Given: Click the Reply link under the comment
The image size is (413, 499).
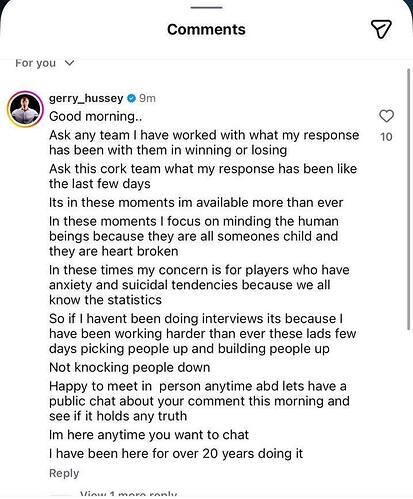Looking at the screenshot, I should click(x=64, y=473).
